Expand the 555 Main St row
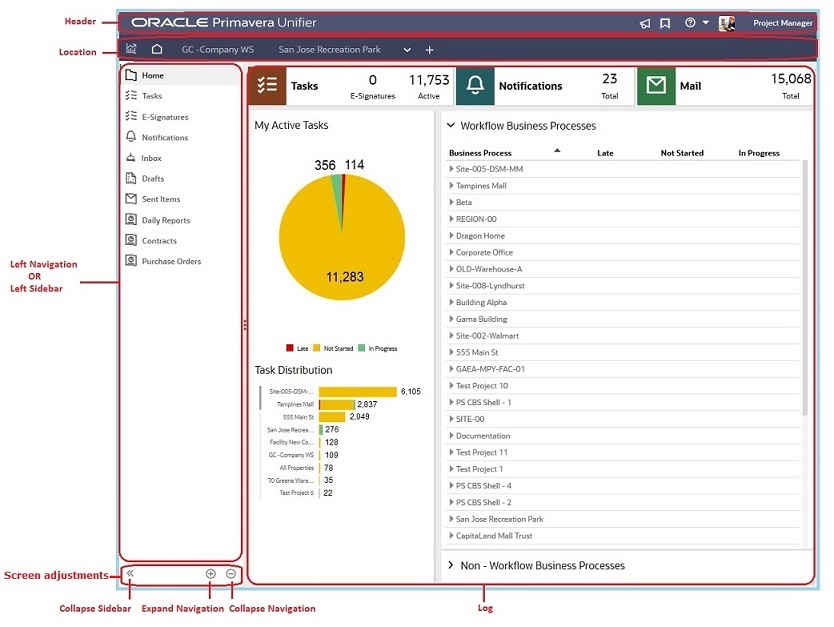The image size is (834, 627). [x=452, y=352]
